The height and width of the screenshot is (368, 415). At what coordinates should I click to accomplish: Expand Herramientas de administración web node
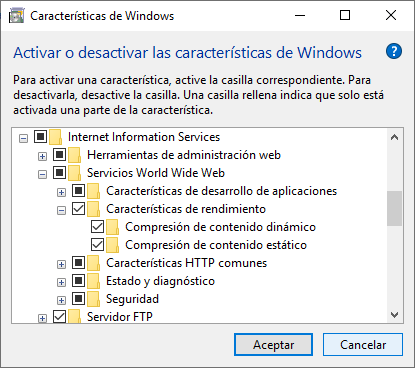click(x=42, y=156)
